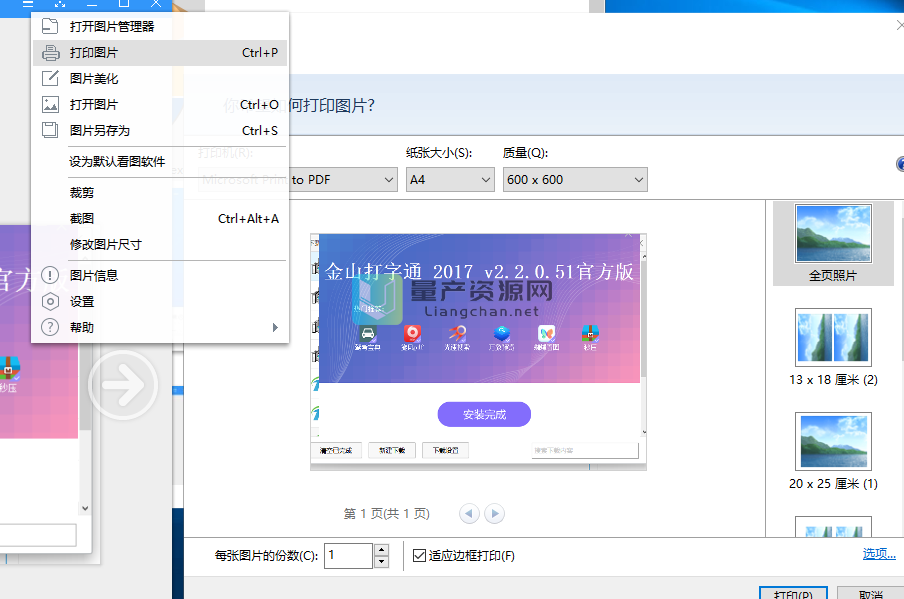Select 图片另存为 menu item

pyautogui.click(x=160, y=130)
